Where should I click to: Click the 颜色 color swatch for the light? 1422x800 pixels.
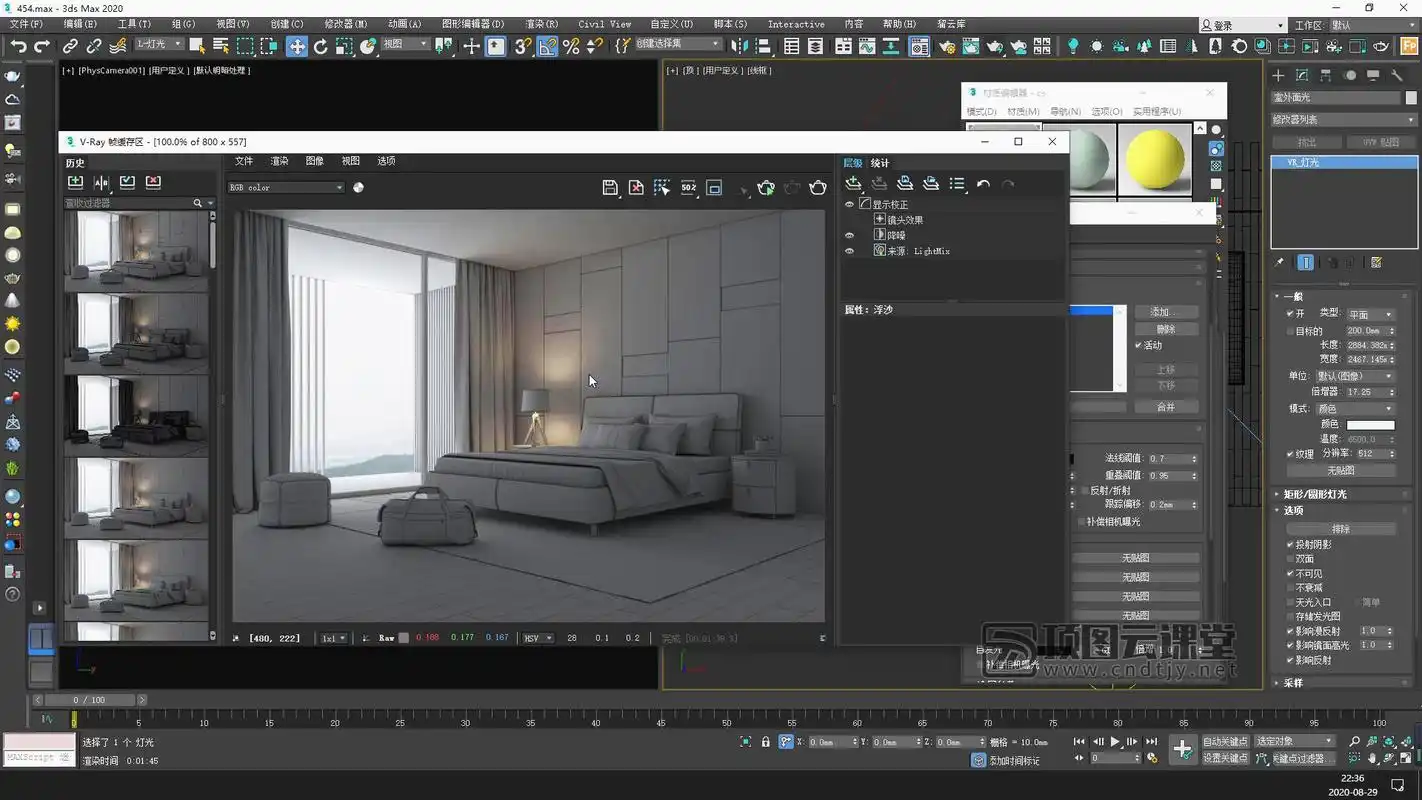click(1372, 426)
